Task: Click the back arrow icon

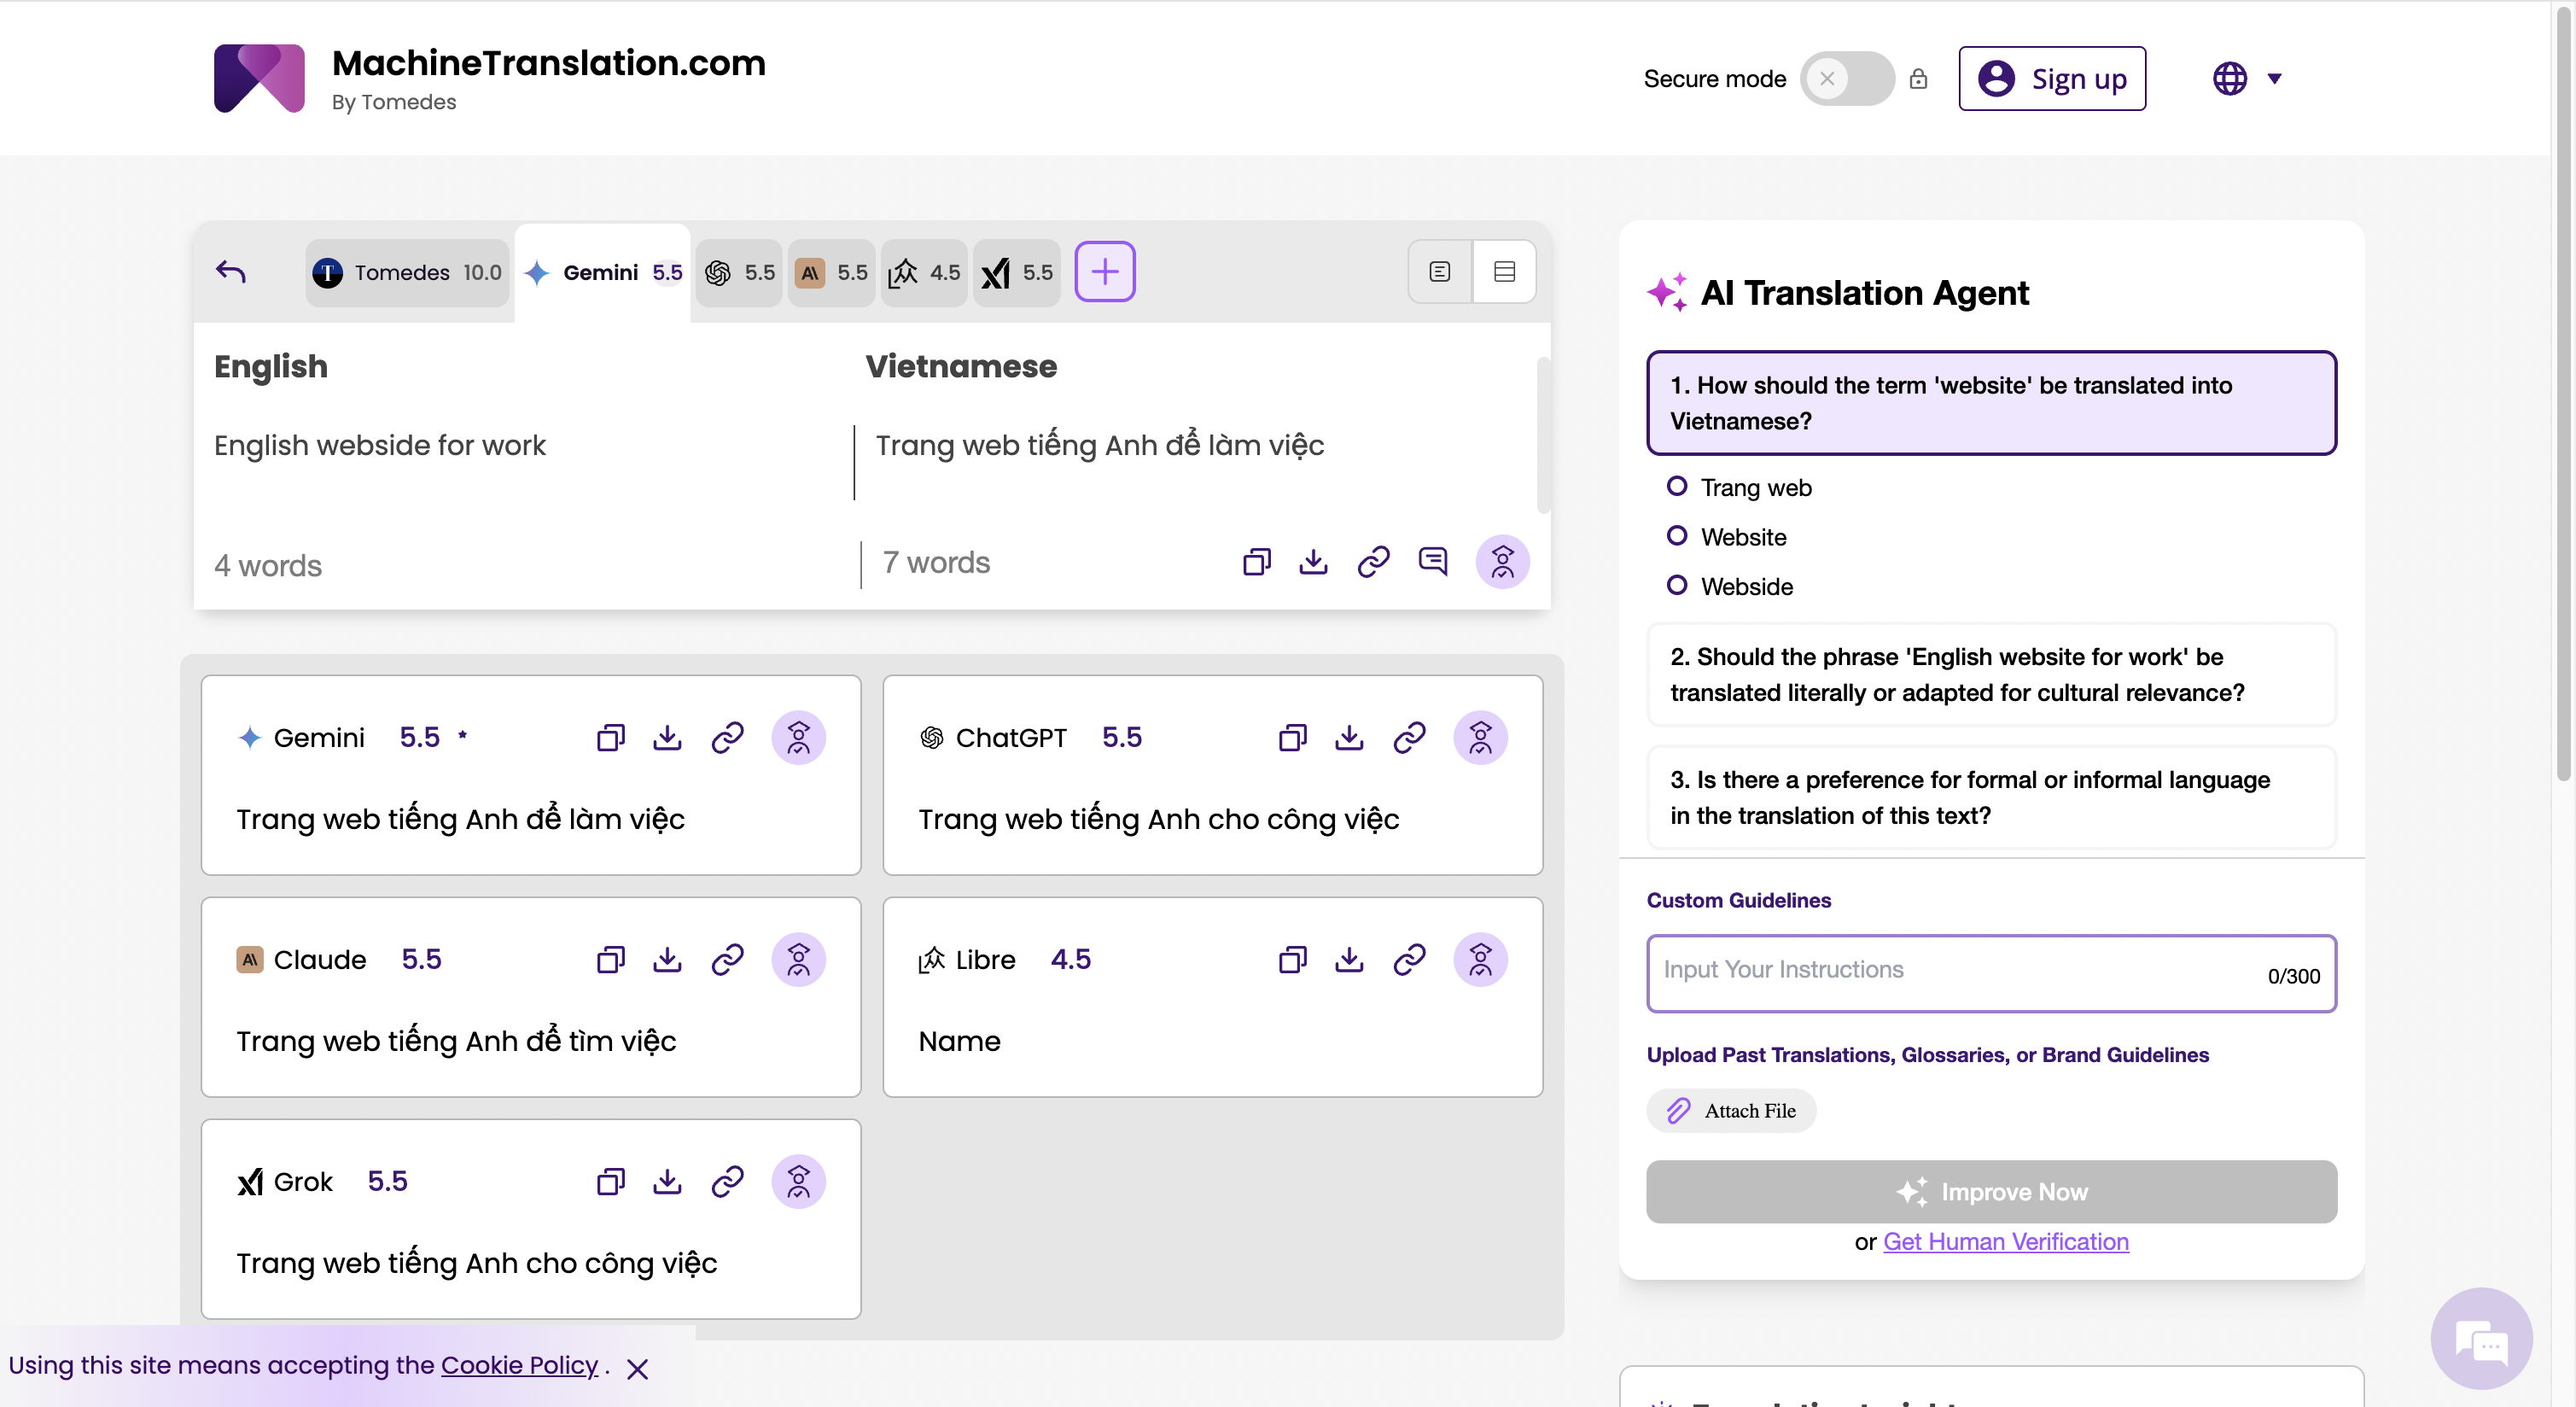Action: click(231, 271)
